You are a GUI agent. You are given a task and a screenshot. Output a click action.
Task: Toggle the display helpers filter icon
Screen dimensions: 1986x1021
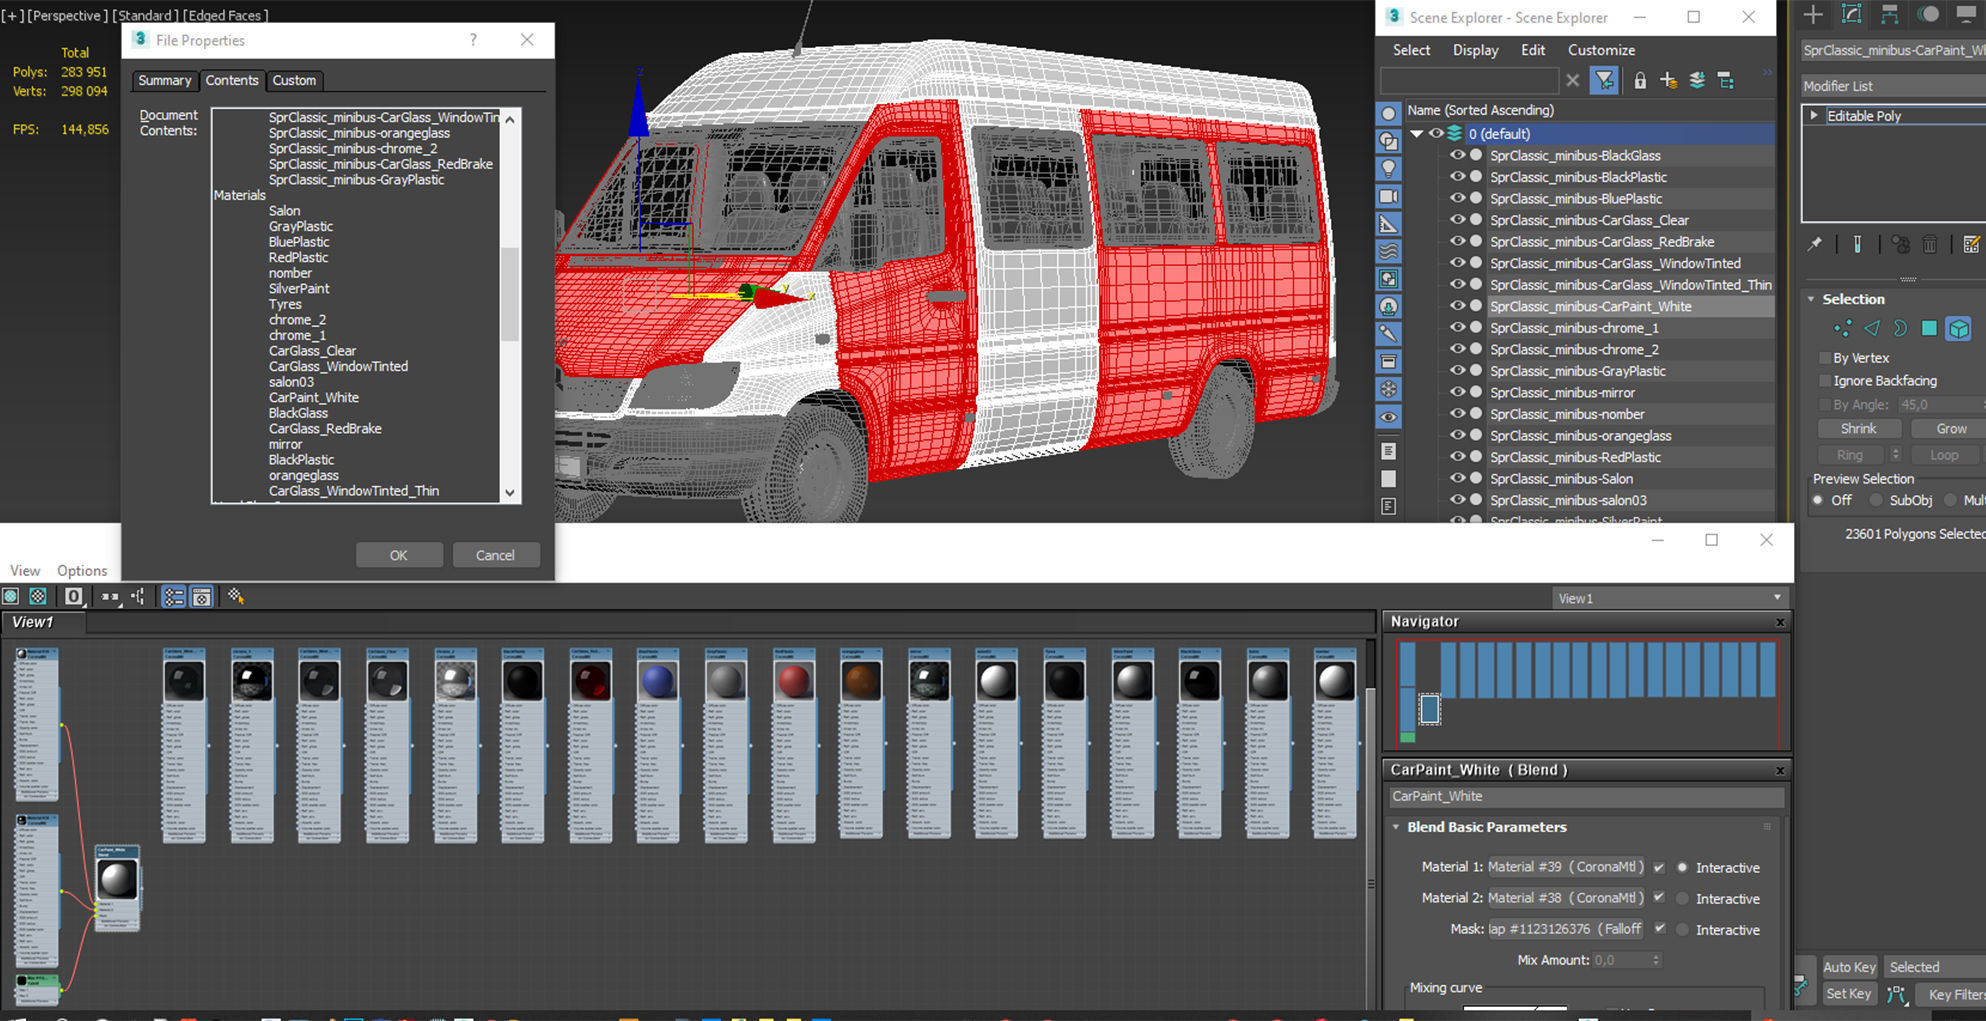pyautogui.click(x=1388, y=224)
